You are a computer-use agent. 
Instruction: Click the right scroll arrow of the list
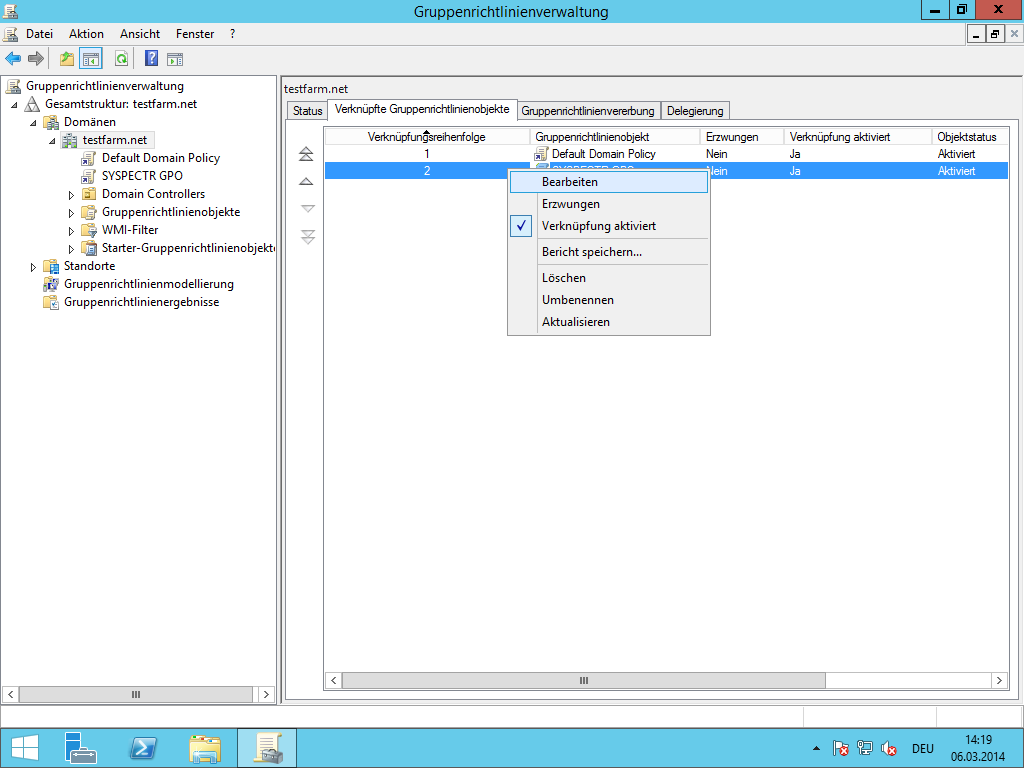999,680
